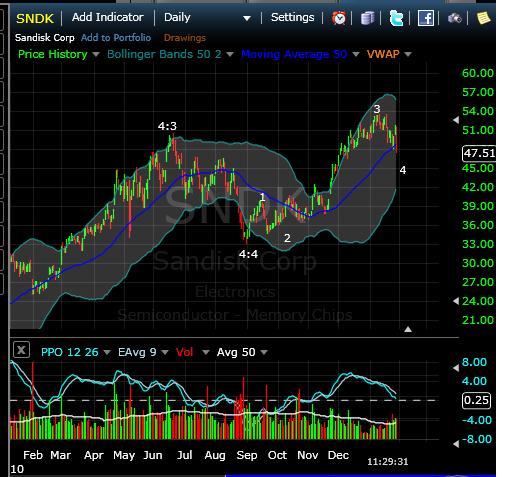Share chart via Twitter bird icon
Screen dimensions: 512x477
[396, 18]
